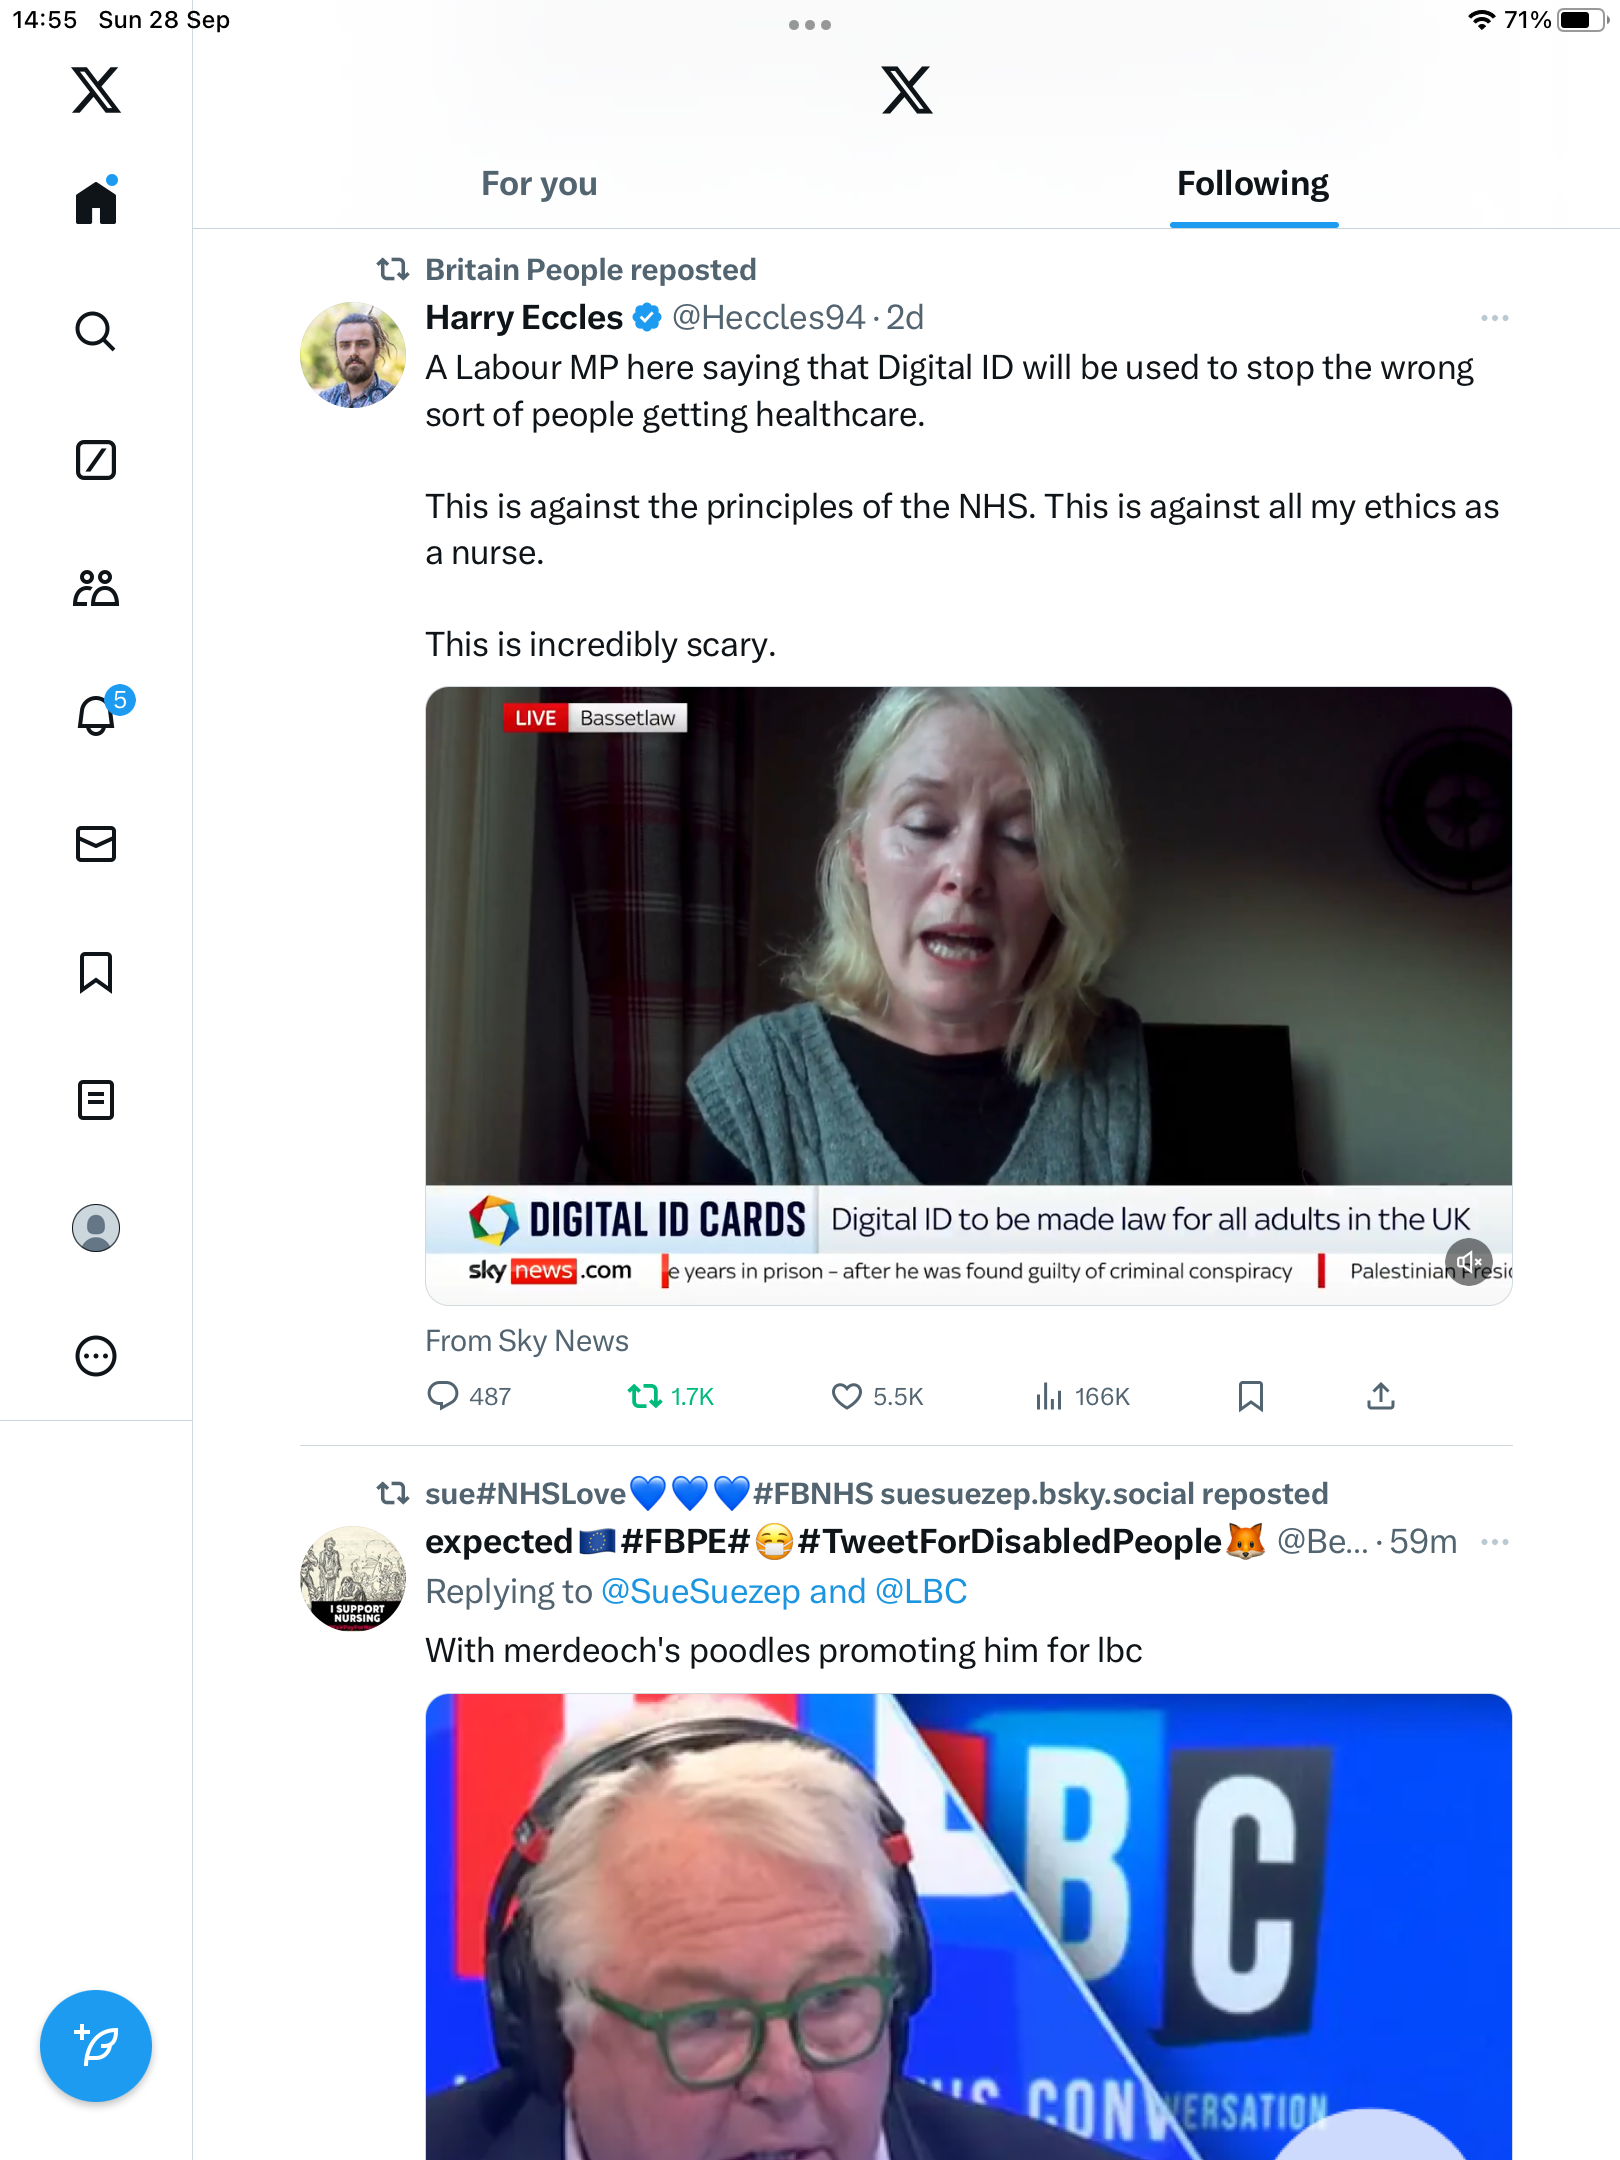The image size is (1620, 2160).
Task: Tap the compose post button
Action: [x=96, y=2046]
